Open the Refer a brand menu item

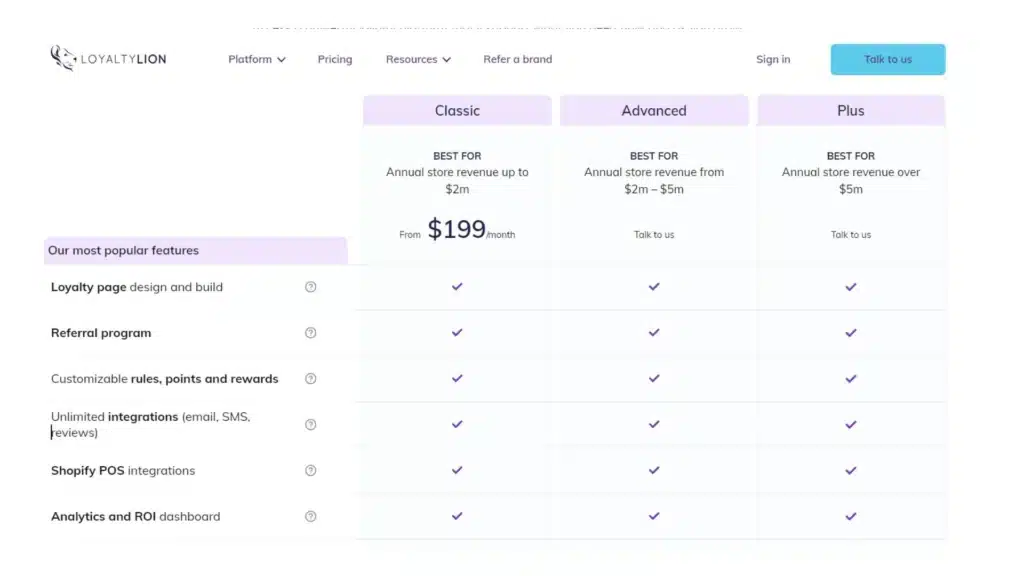coord(517,59)
